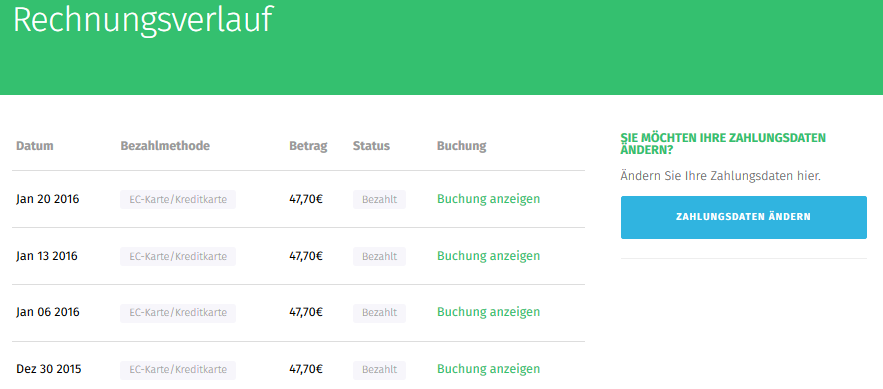Open Buchung anzeigen for Jan 13 2016
The image size is (883, 389).
(x=488, y=256)
